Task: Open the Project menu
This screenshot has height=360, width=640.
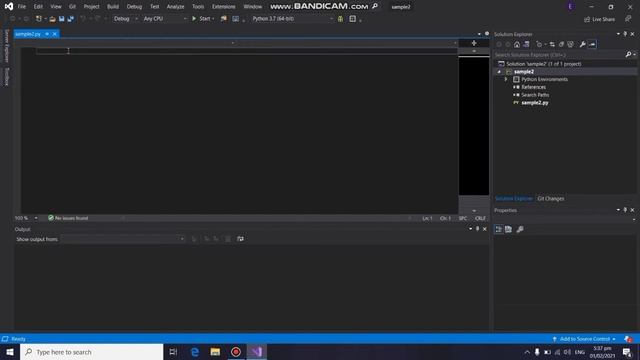Action: coord(91,7)
